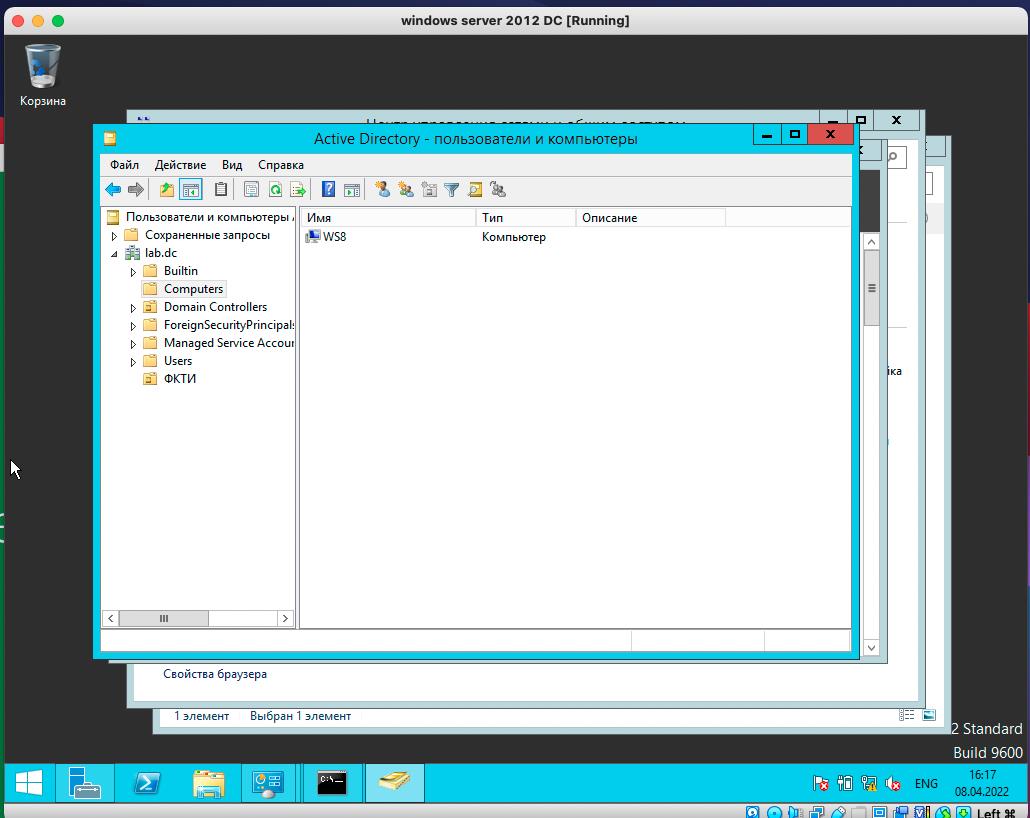Sort by Тип column header
The height and width of the screenshot is (818, 1030).
(526, 217)
